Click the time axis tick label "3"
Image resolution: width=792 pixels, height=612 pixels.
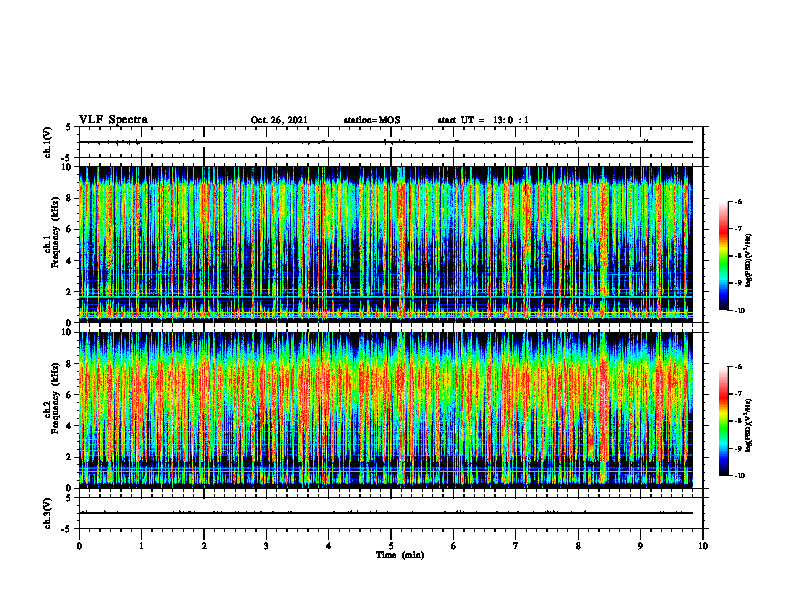266,546
